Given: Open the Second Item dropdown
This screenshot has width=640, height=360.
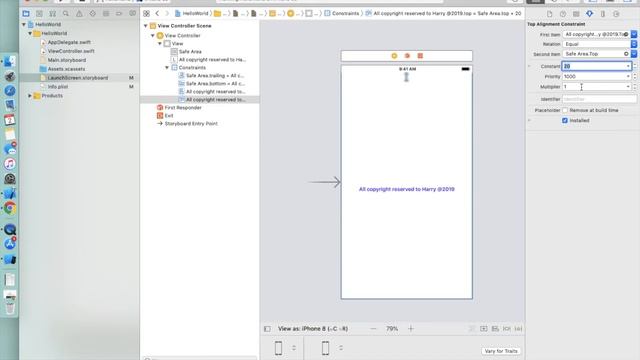Looking at the screenshot, I should (634, 53).
